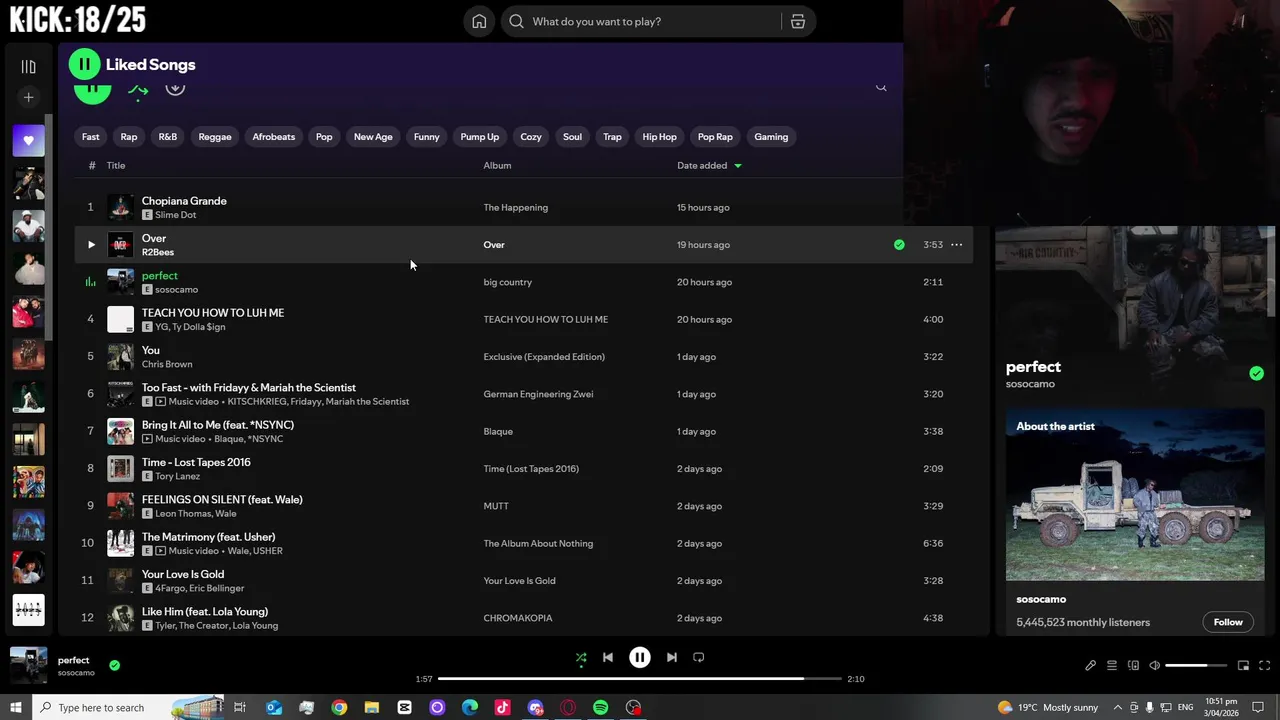Skip to the previous track
The height and width of the screenshot is (720, 1280).
pyautogui.click(x=607, y=658)
